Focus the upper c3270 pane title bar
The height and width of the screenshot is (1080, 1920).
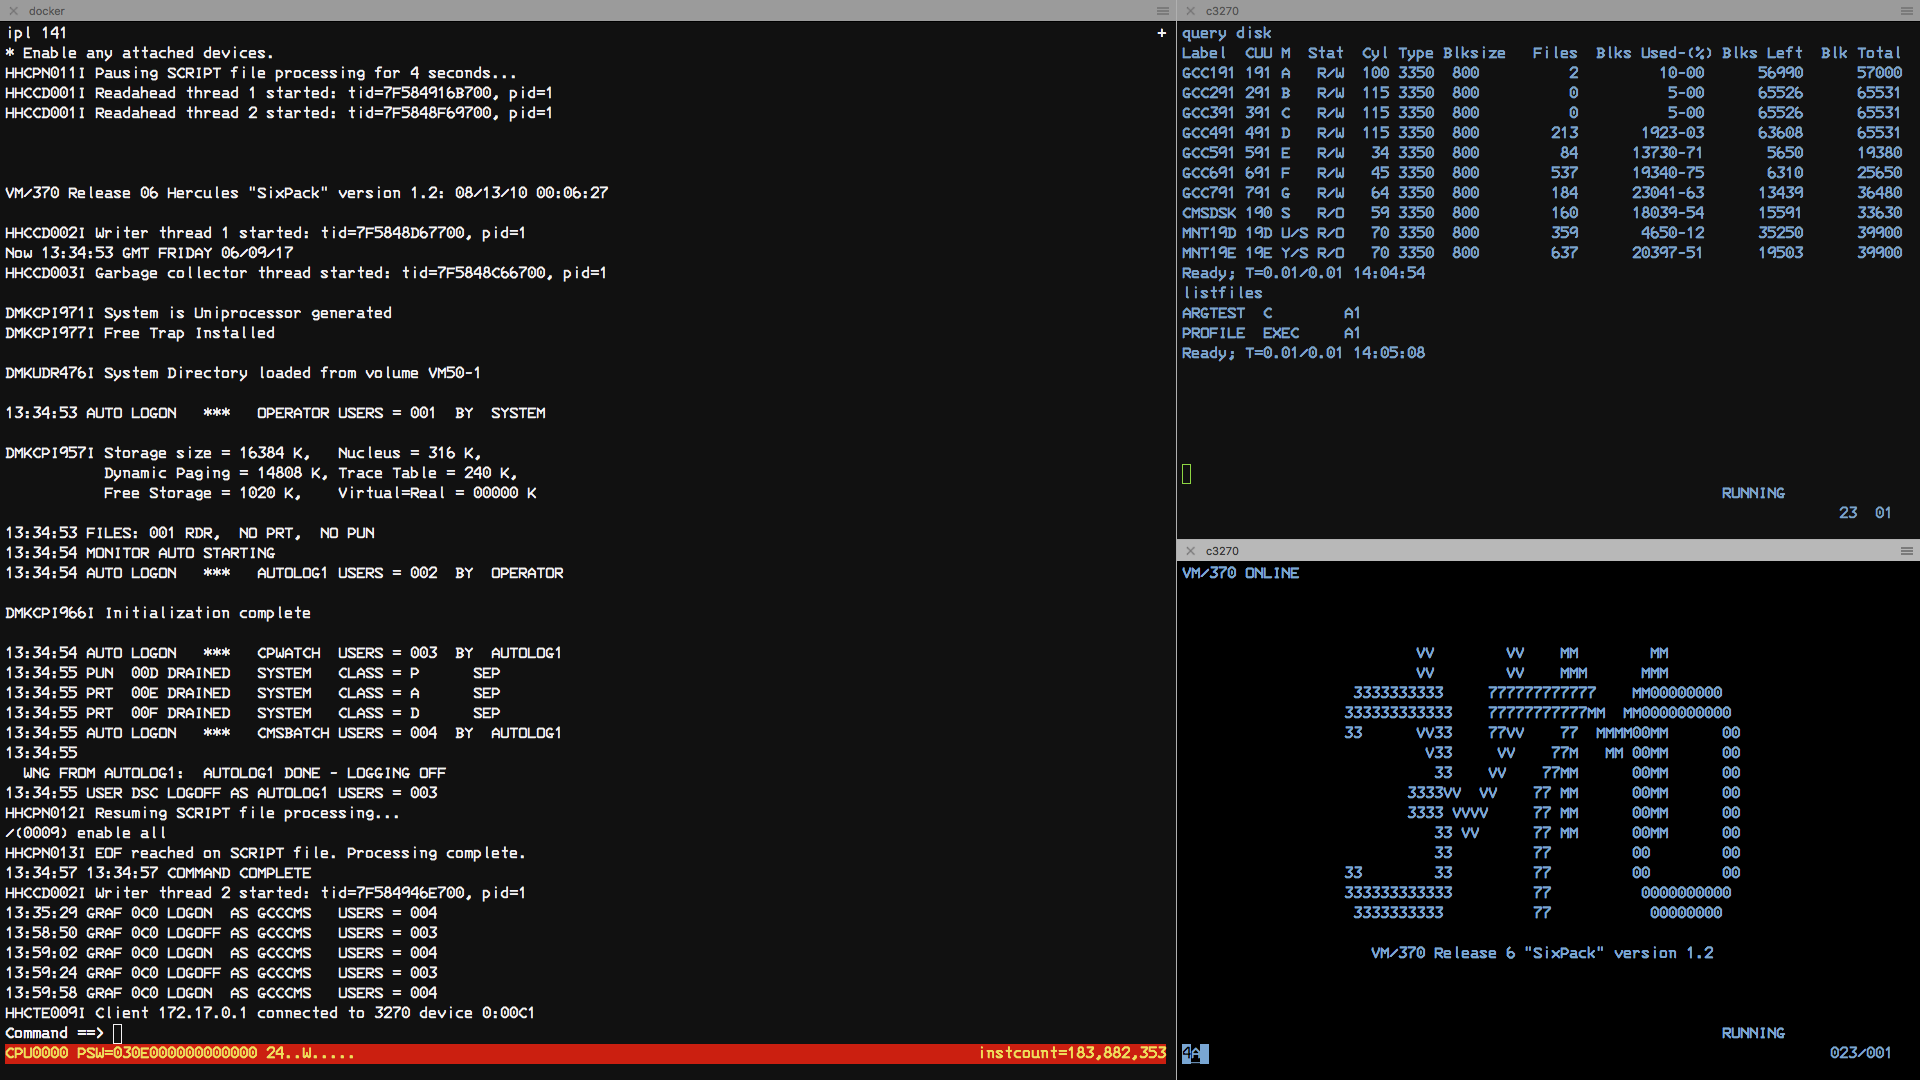click(x=1222, y=11)
